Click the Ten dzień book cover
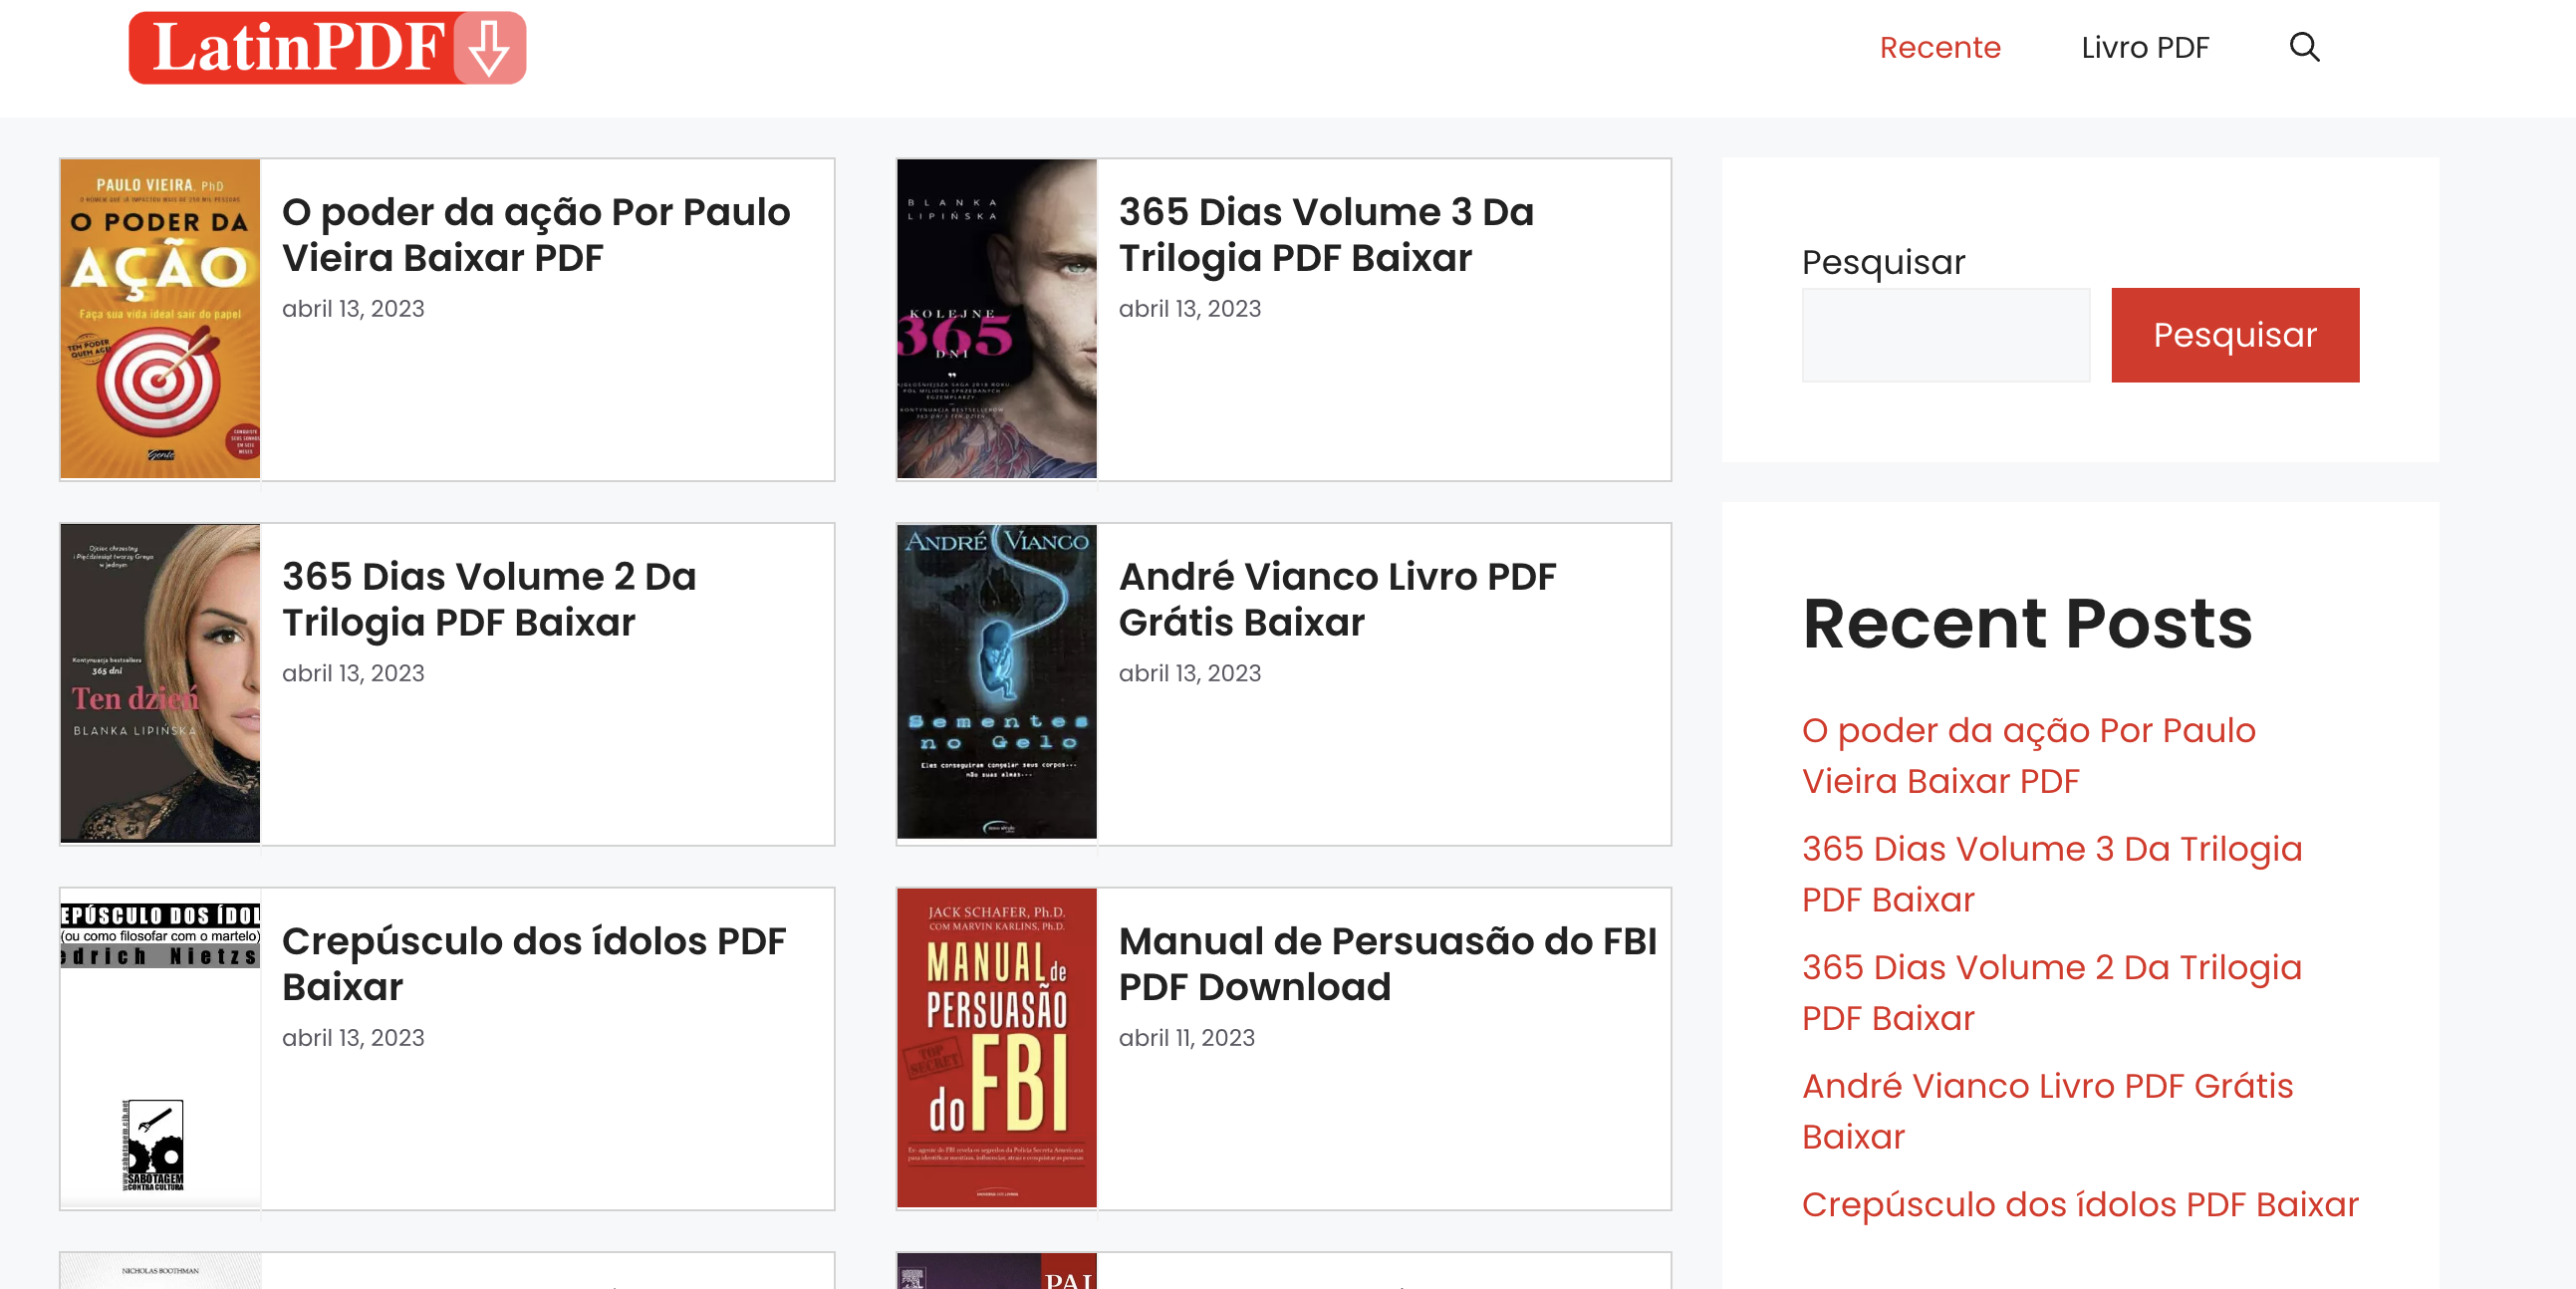The width and height of the screenshot is (2576, 1289). [160, 683]
